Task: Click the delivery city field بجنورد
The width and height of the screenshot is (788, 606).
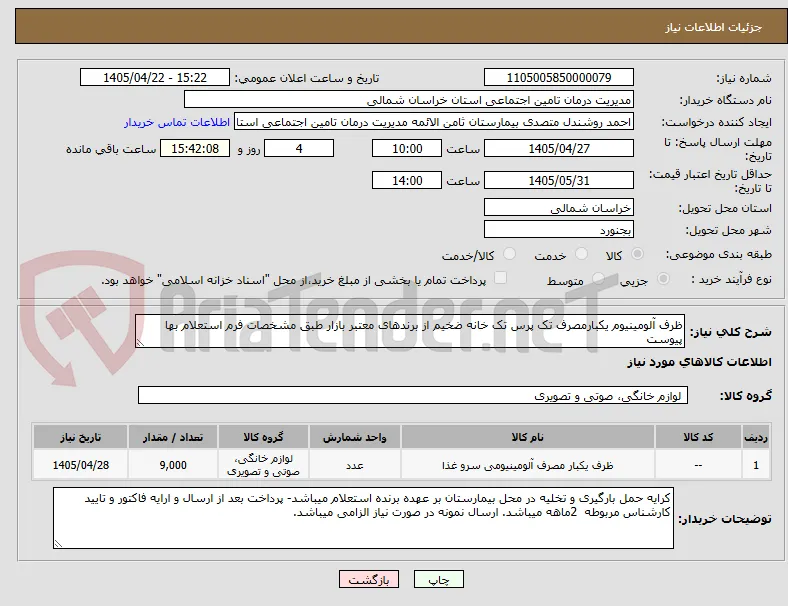Action: click(559, 230)
